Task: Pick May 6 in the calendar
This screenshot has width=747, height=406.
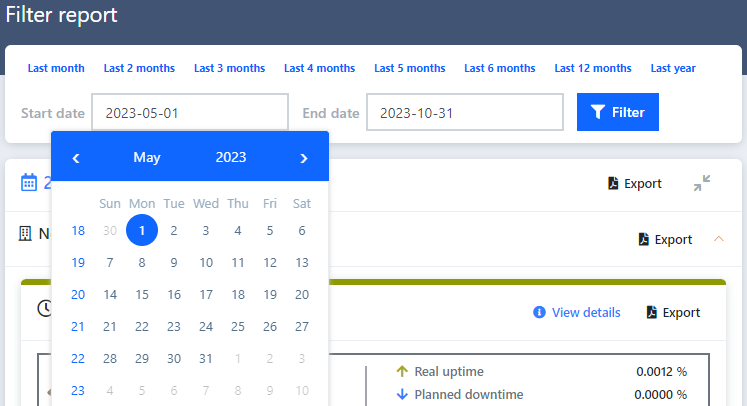Action: coord(302,231)
